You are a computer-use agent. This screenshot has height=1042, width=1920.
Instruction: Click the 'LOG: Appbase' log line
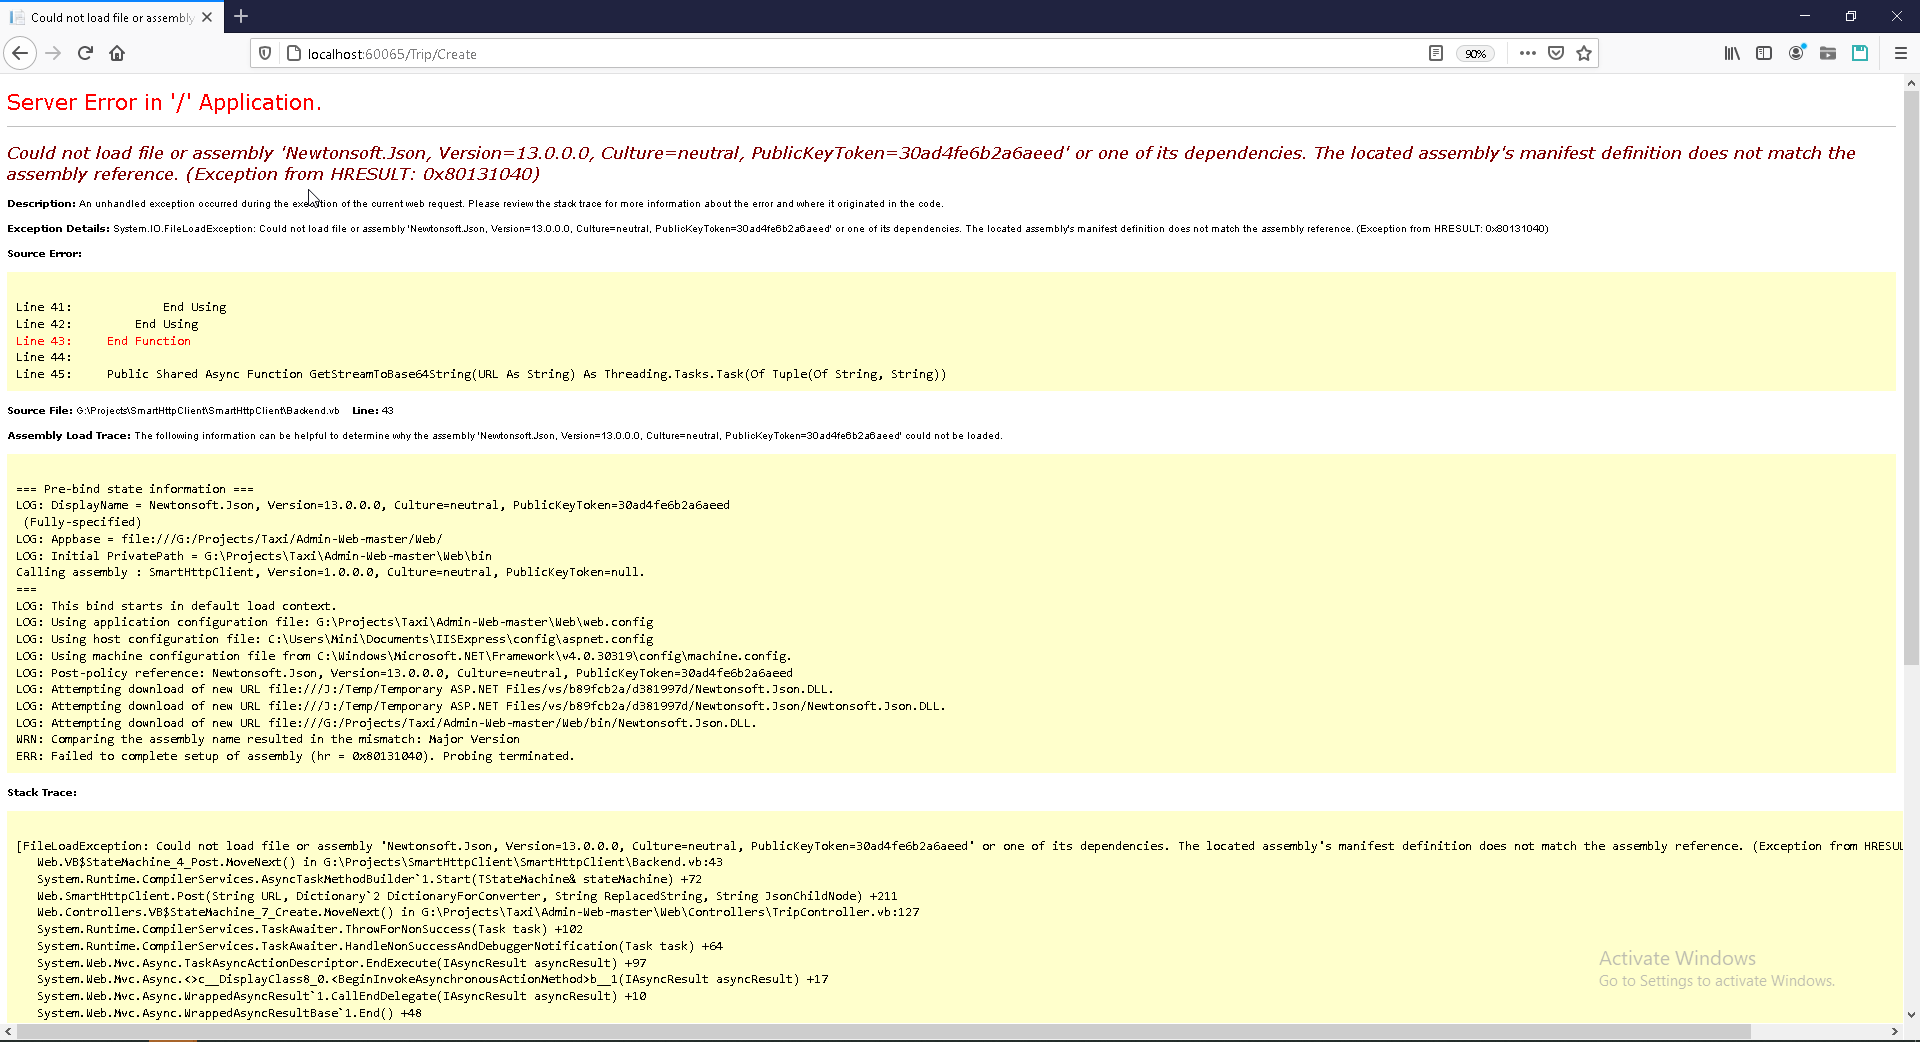pos(229,539)
